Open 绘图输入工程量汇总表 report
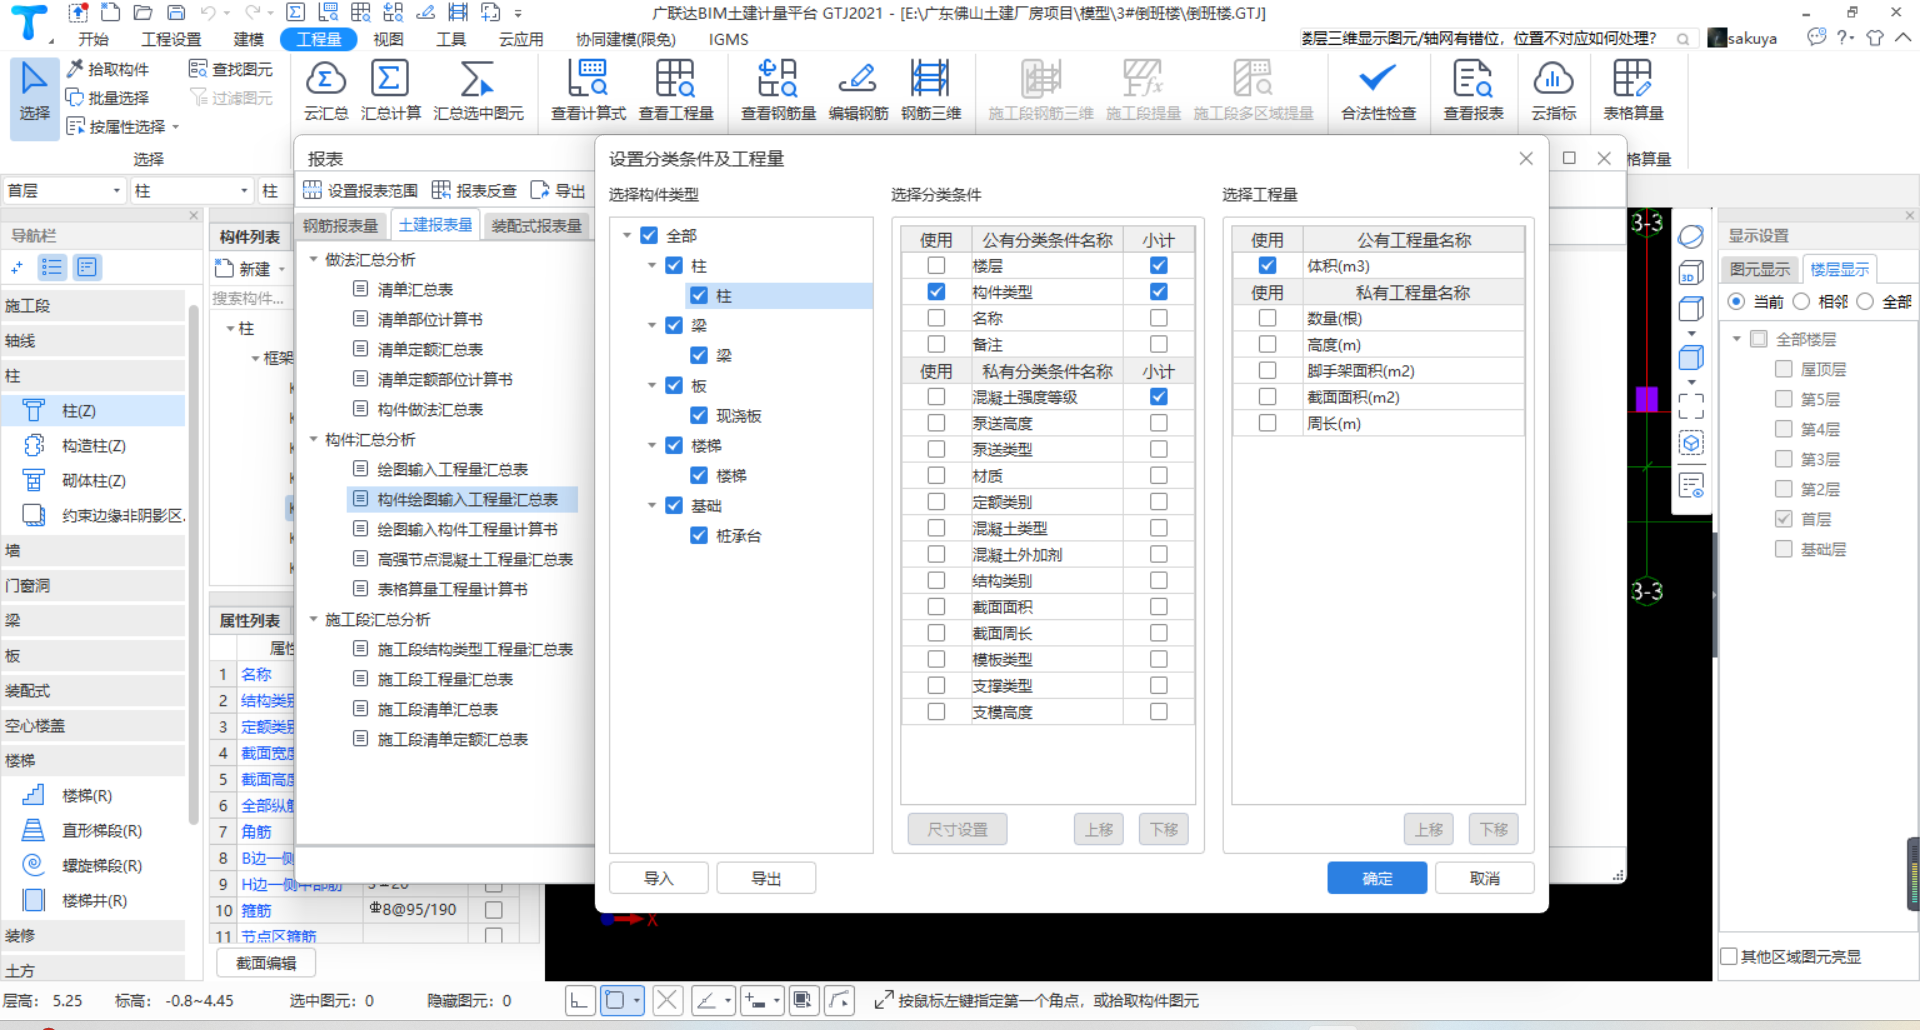Viewport: 1920px width, 1030px height. 452,470
